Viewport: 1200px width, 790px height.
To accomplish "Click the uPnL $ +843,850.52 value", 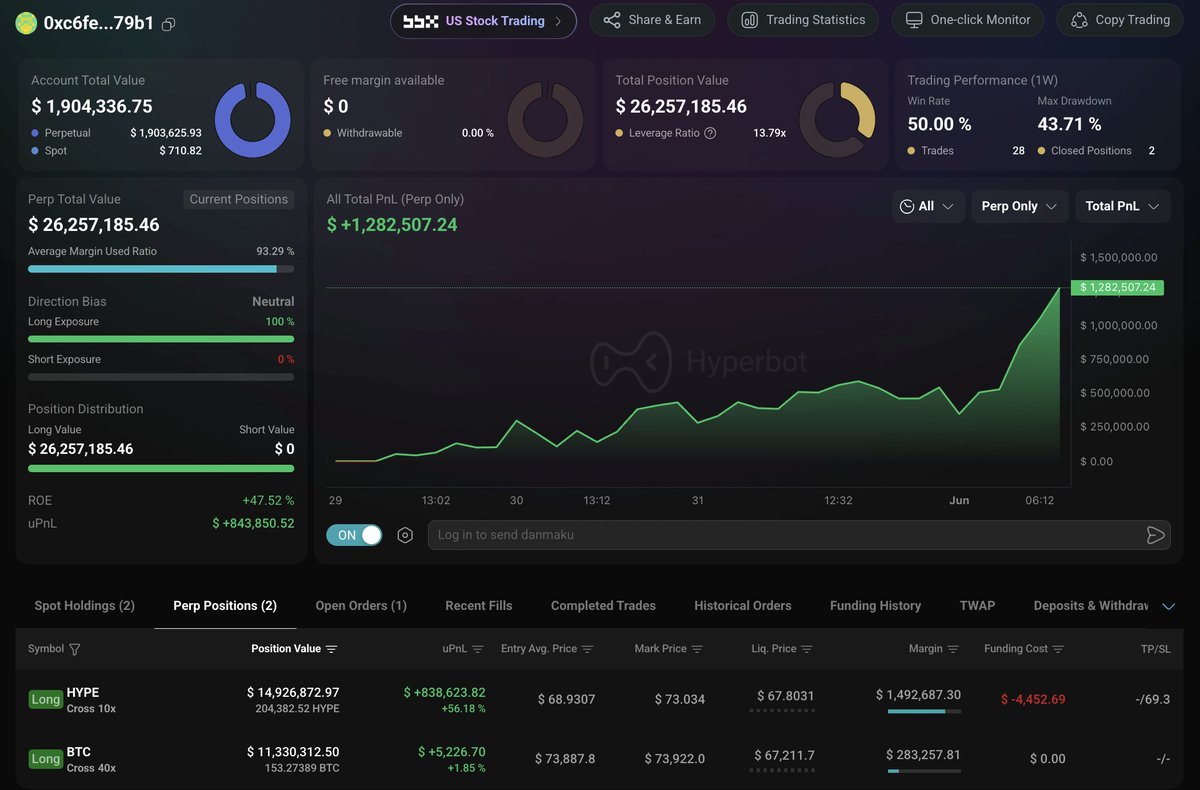I will (253, 523).
